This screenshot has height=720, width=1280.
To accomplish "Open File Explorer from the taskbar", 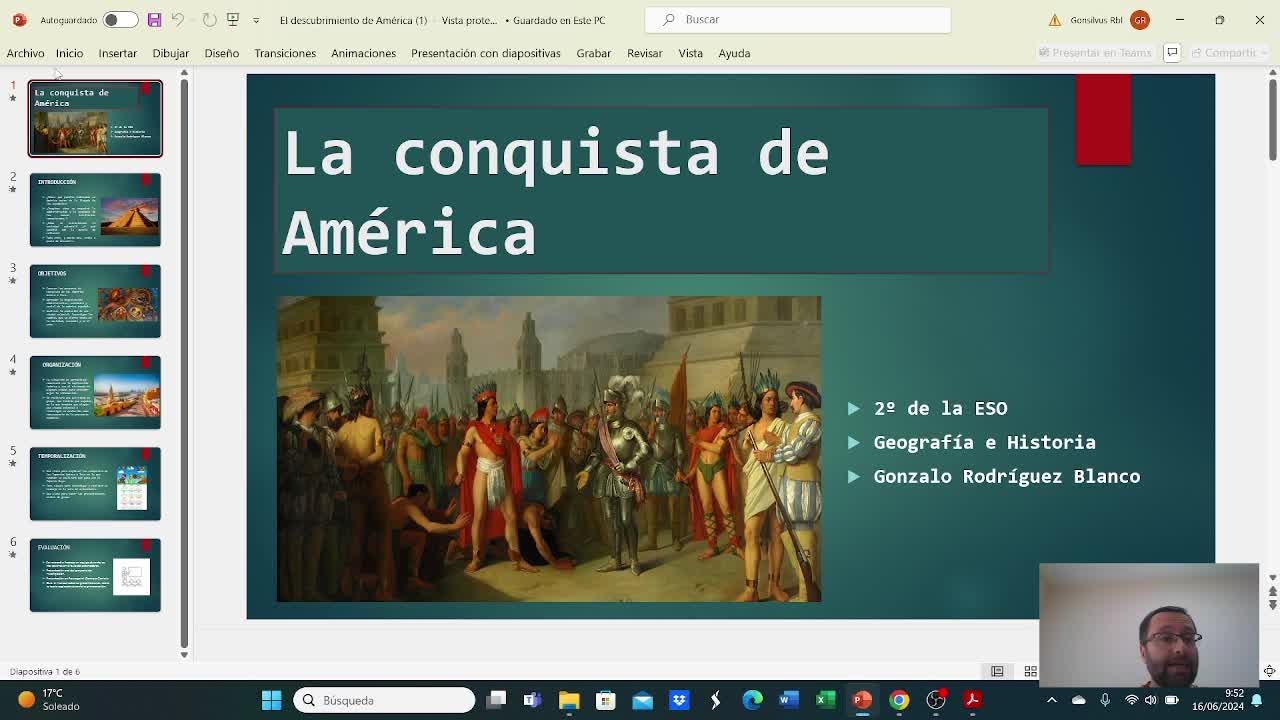I will click(569, 700).
